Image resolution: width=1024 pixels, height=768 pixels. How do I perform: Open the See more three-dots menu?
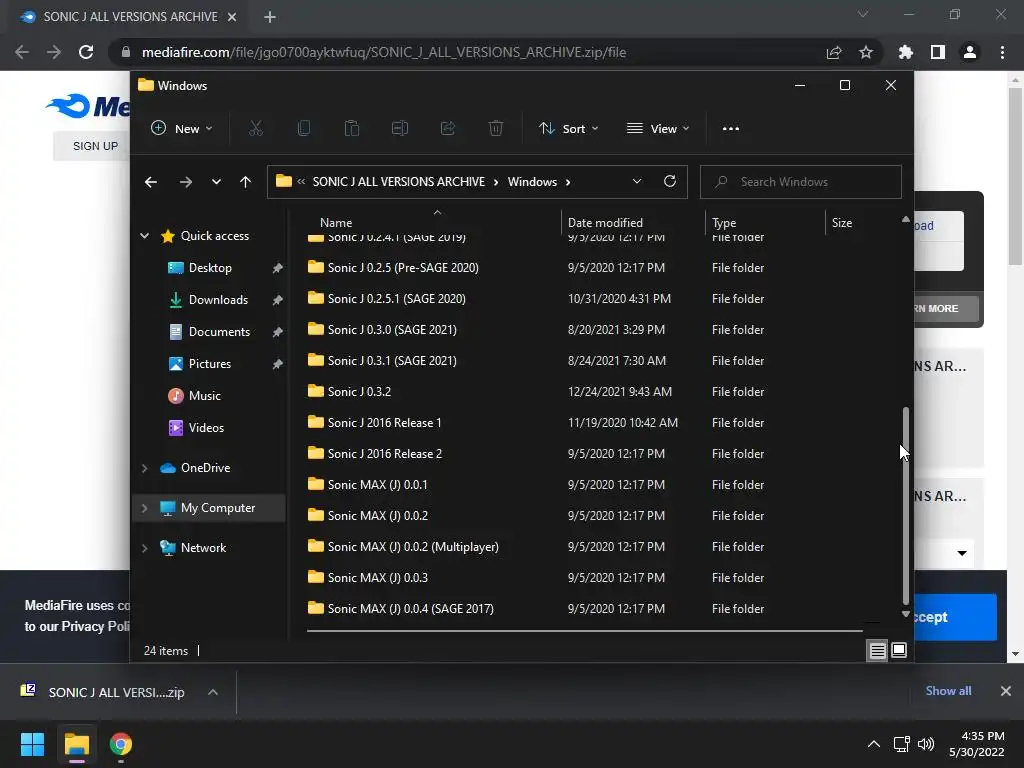point(731,129)
